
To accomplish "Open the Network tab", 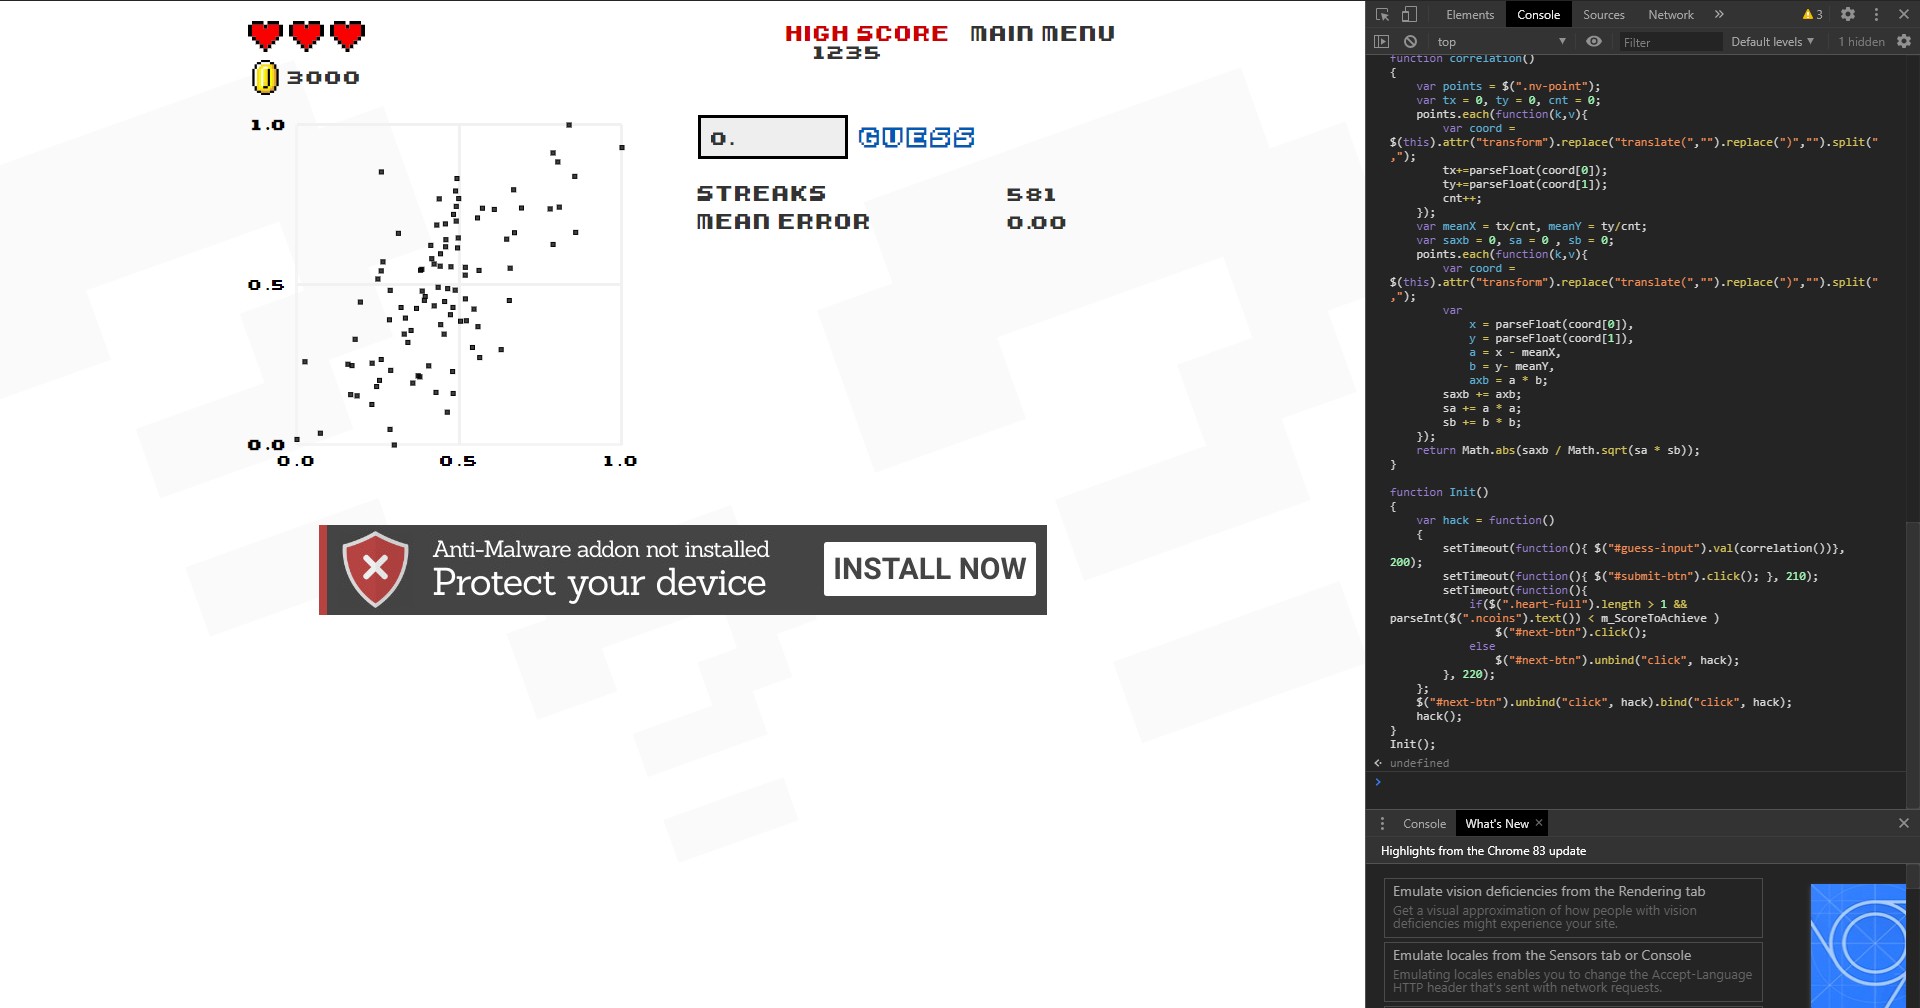I will [1670, 14].
